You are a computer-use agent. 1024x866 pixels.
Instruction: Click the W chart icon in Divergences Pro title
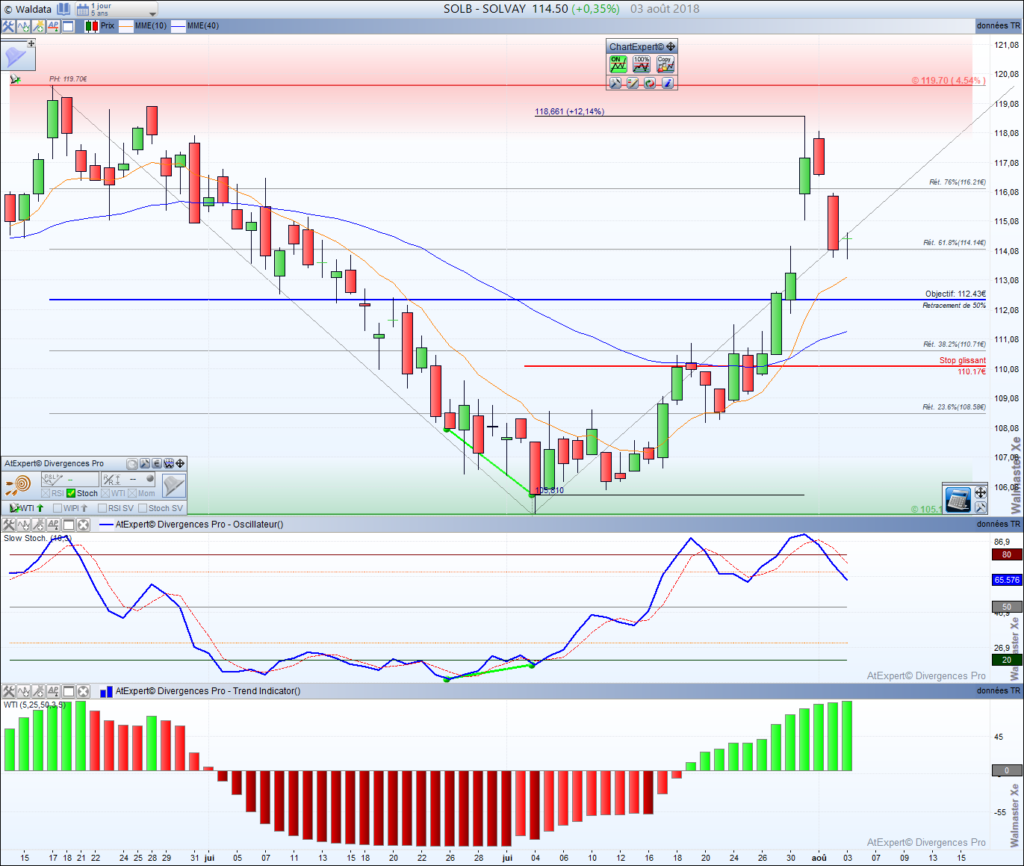(x=168, y=464)
